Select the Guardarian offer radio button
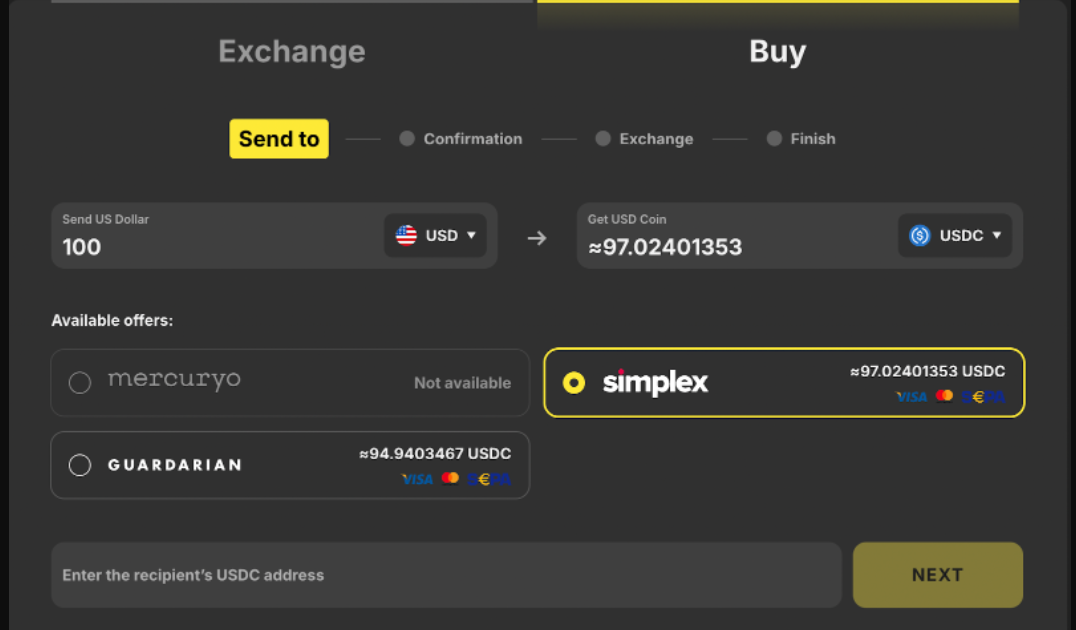 80,465
